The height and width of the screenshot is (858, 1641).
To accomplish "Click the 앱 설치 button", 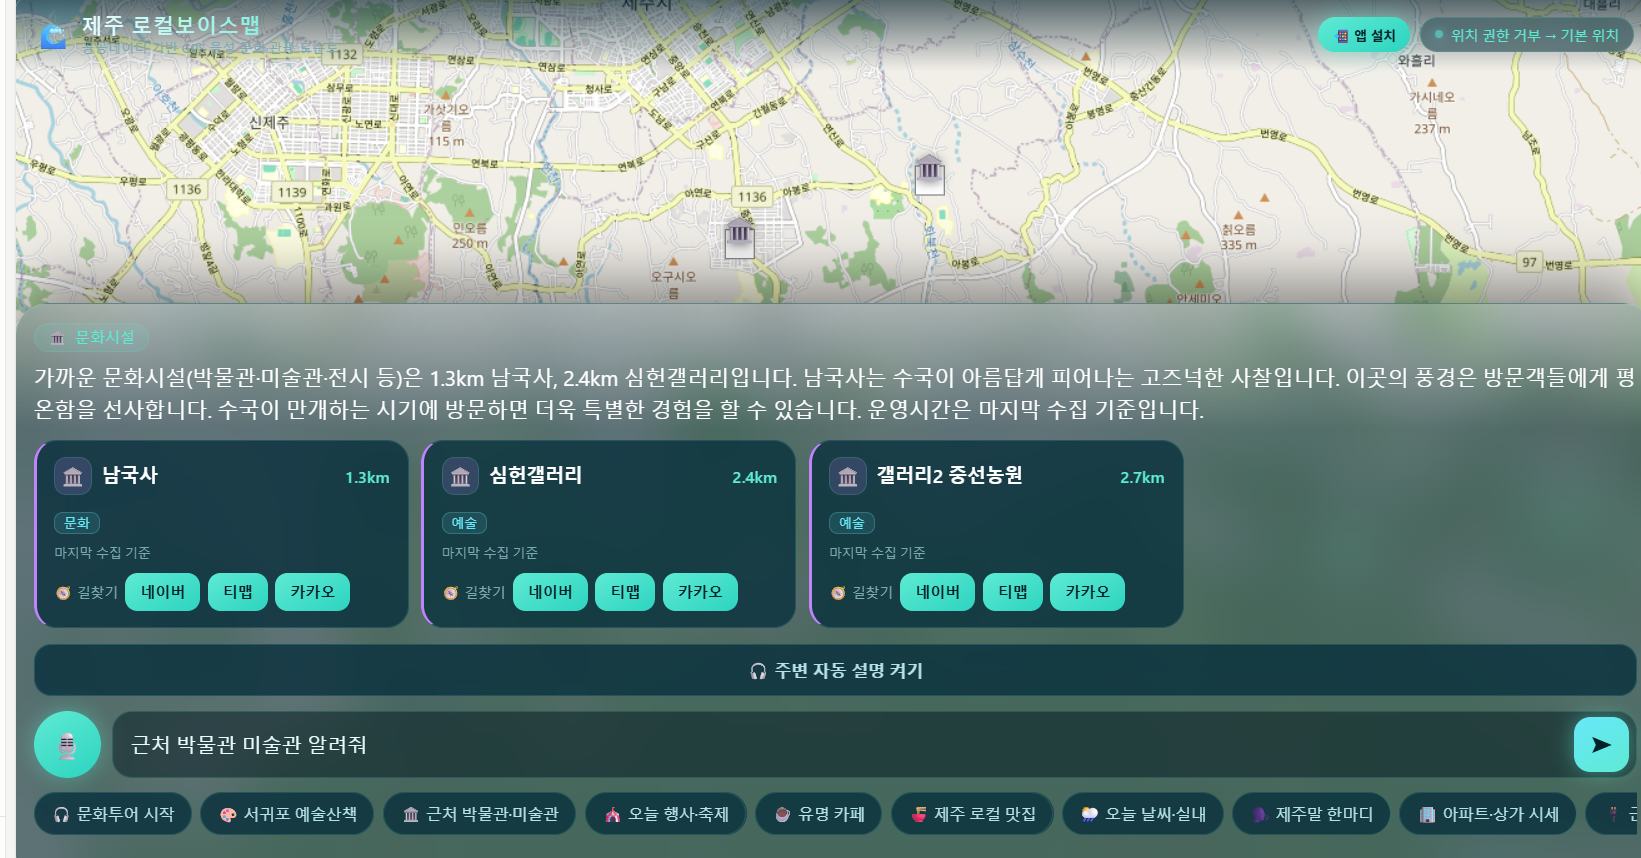I will [x=1364, y=35].
